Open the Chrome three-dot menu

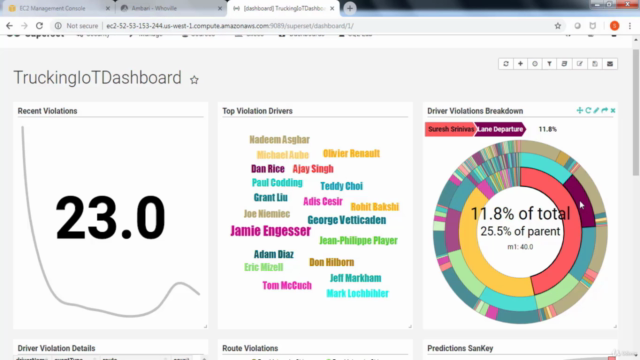point(630,26)
